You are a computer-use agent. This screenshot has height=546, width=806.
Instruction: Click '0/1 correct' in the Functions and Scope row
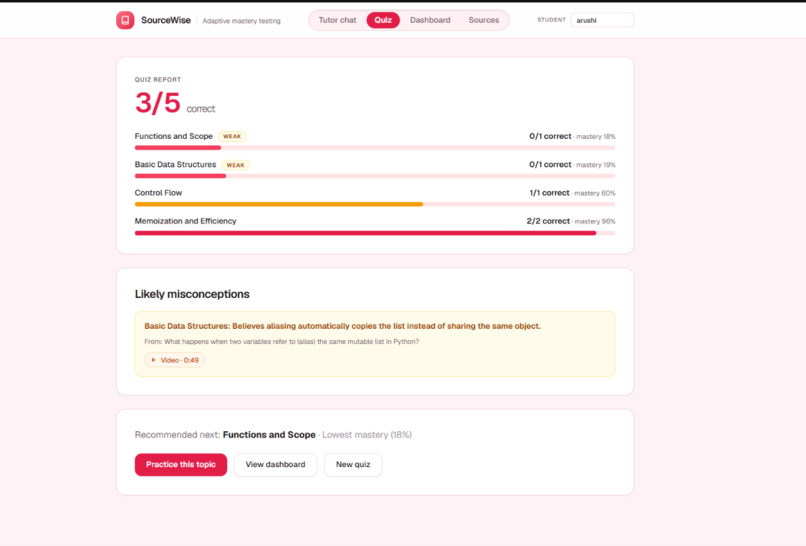coord(550,136)
